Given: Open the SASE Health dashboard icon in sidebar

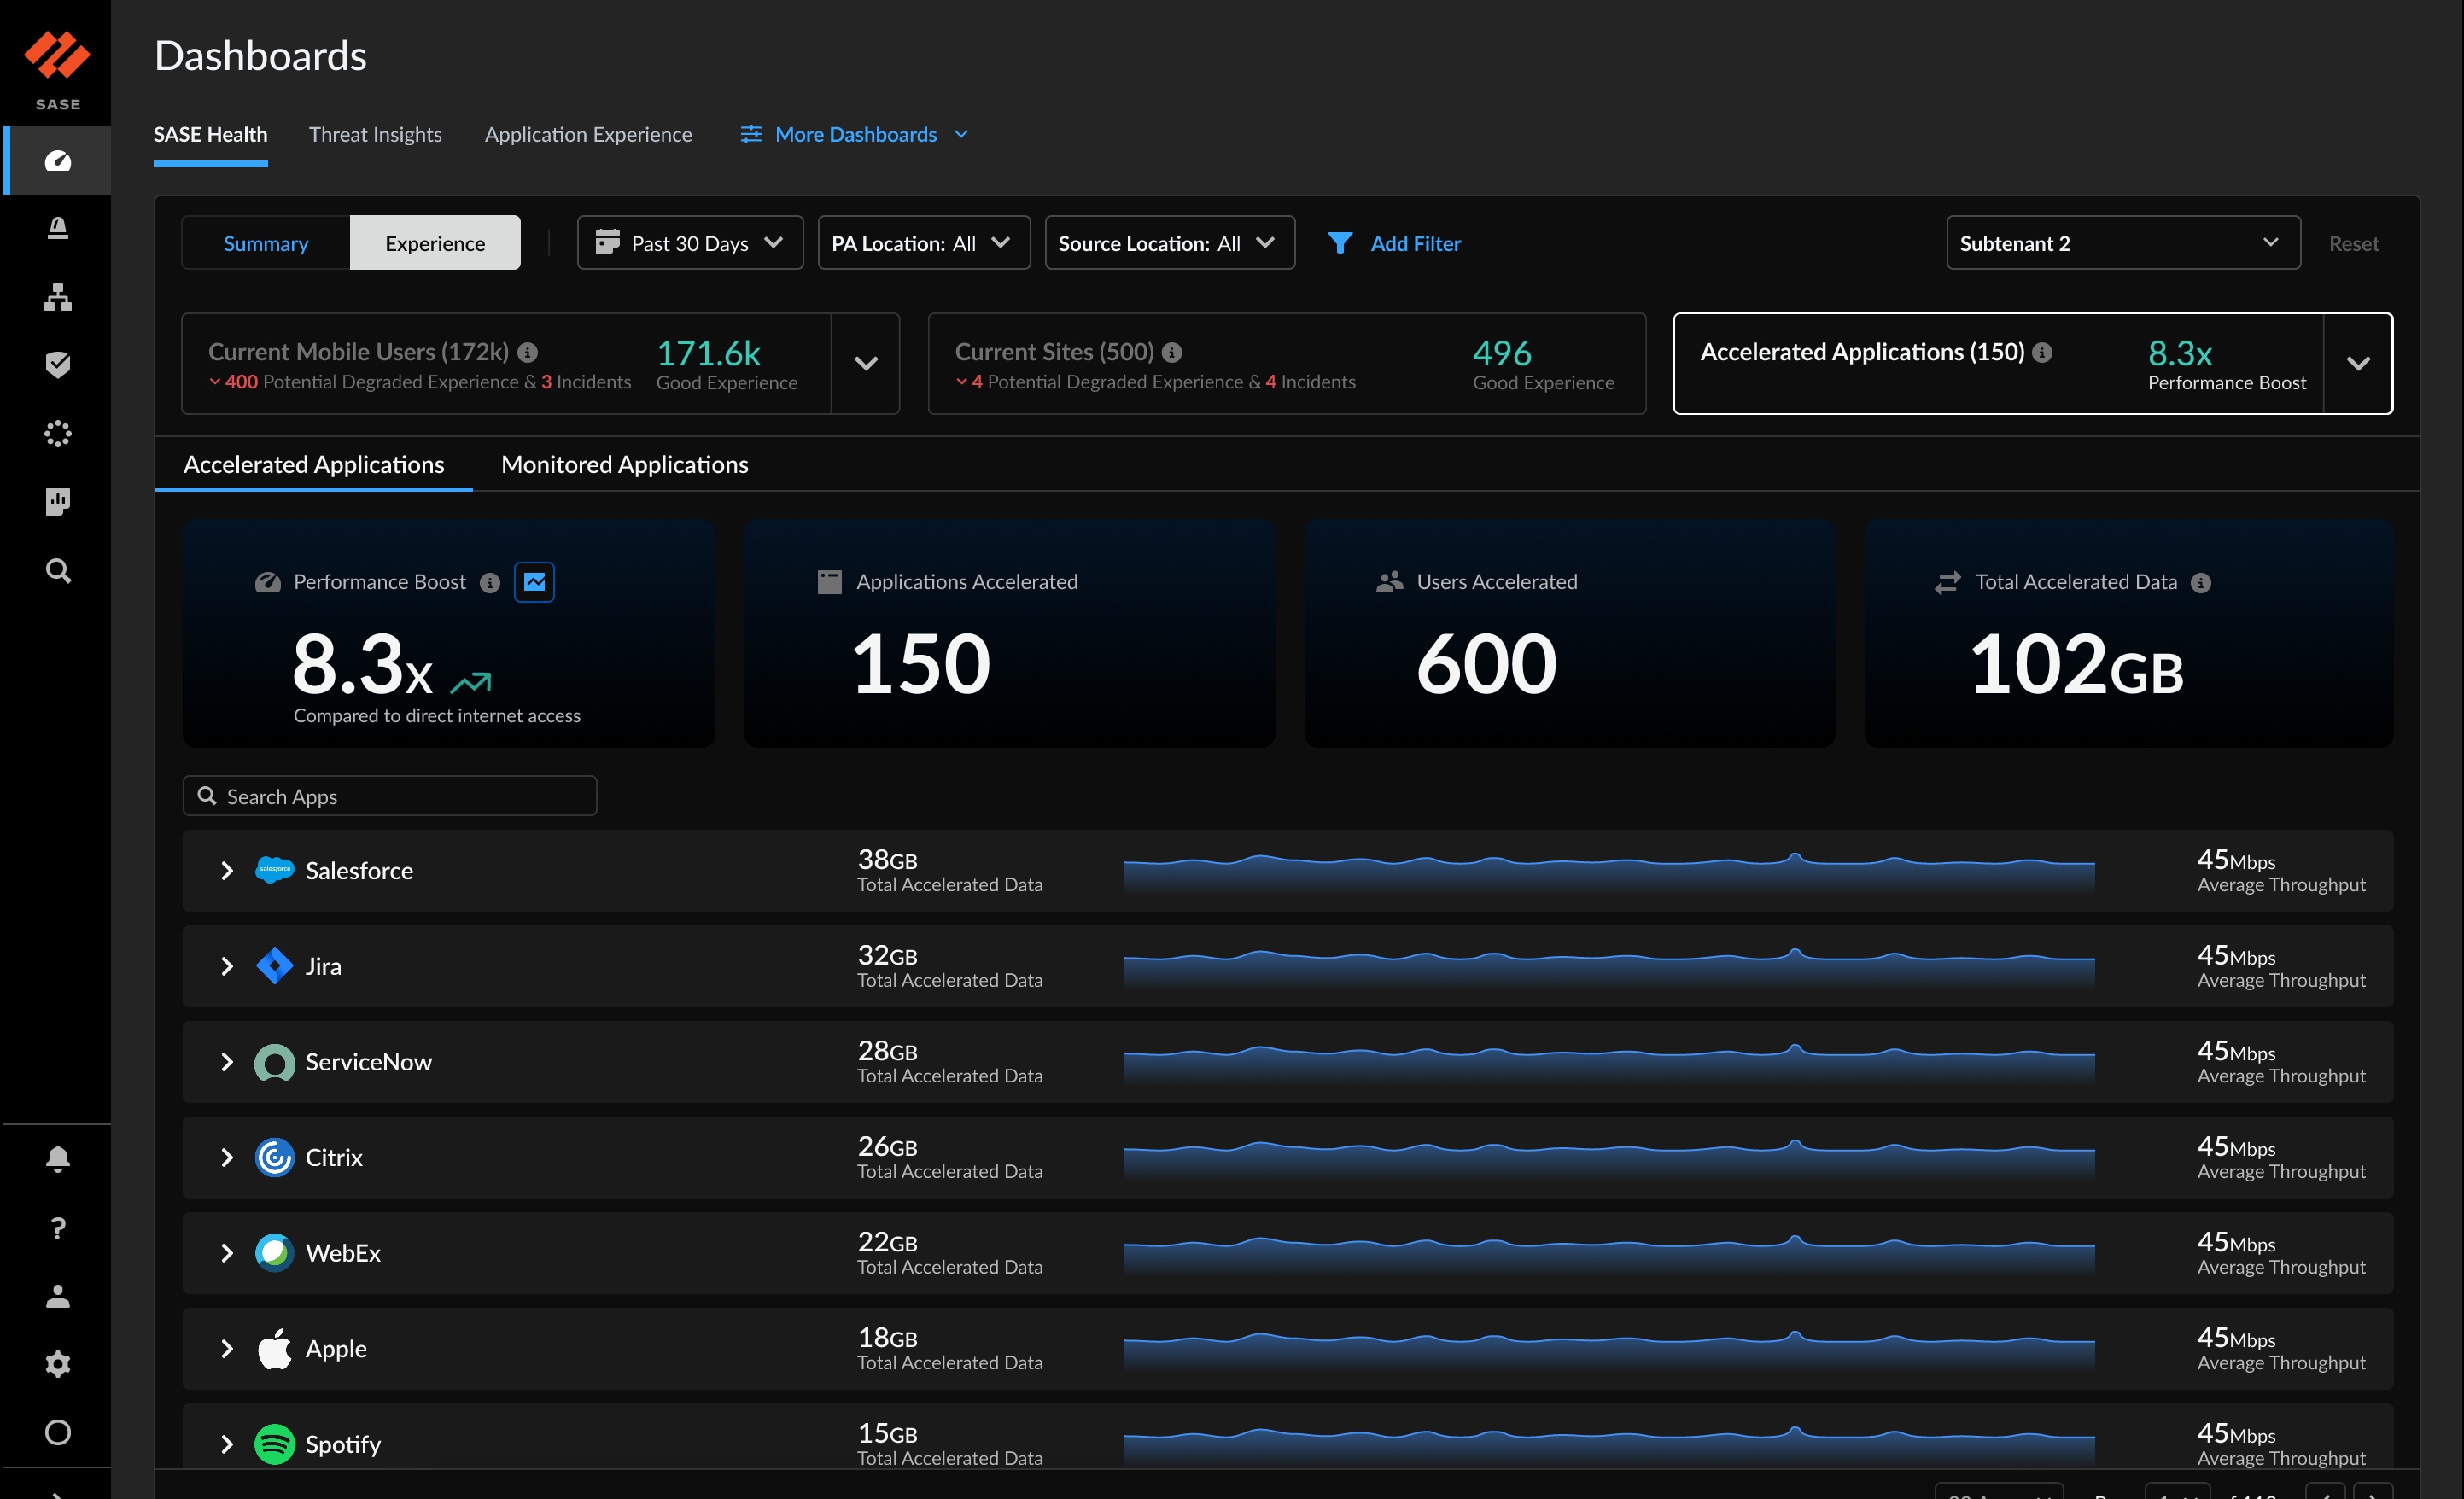Looking at the screenshot, I should (x=57, y=160).
